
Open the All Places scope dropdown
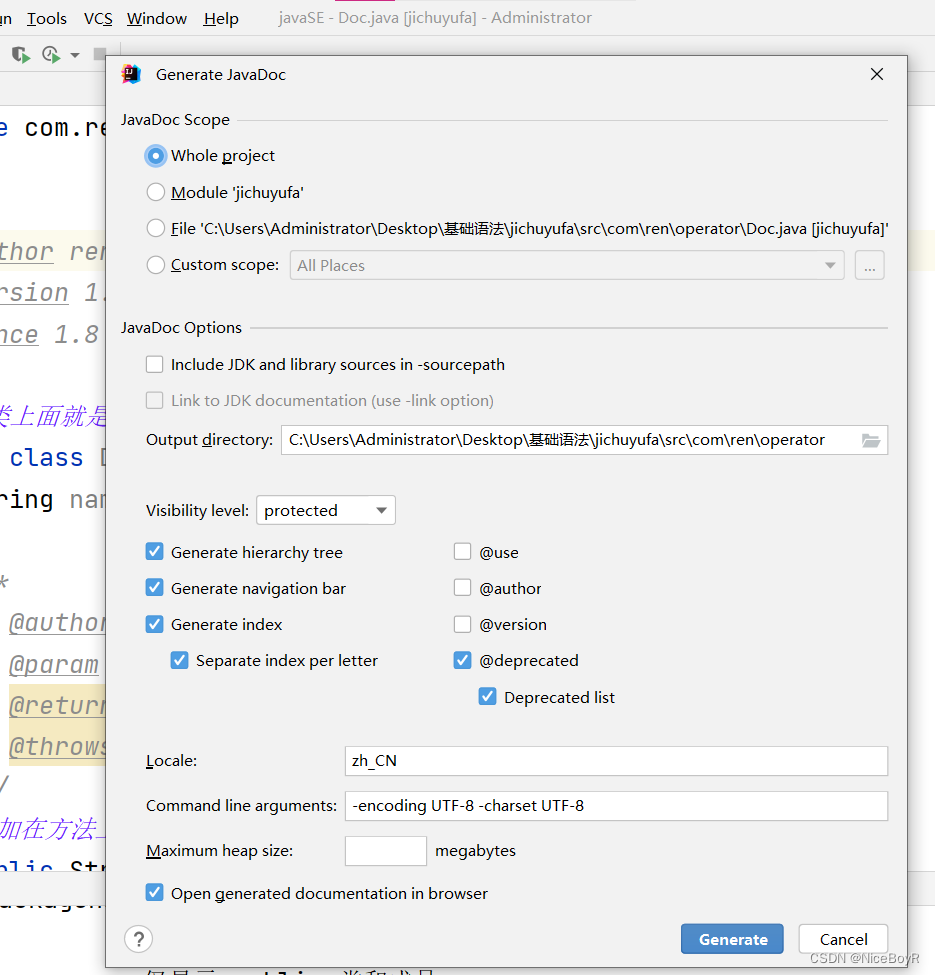click(x=830, y=265)
